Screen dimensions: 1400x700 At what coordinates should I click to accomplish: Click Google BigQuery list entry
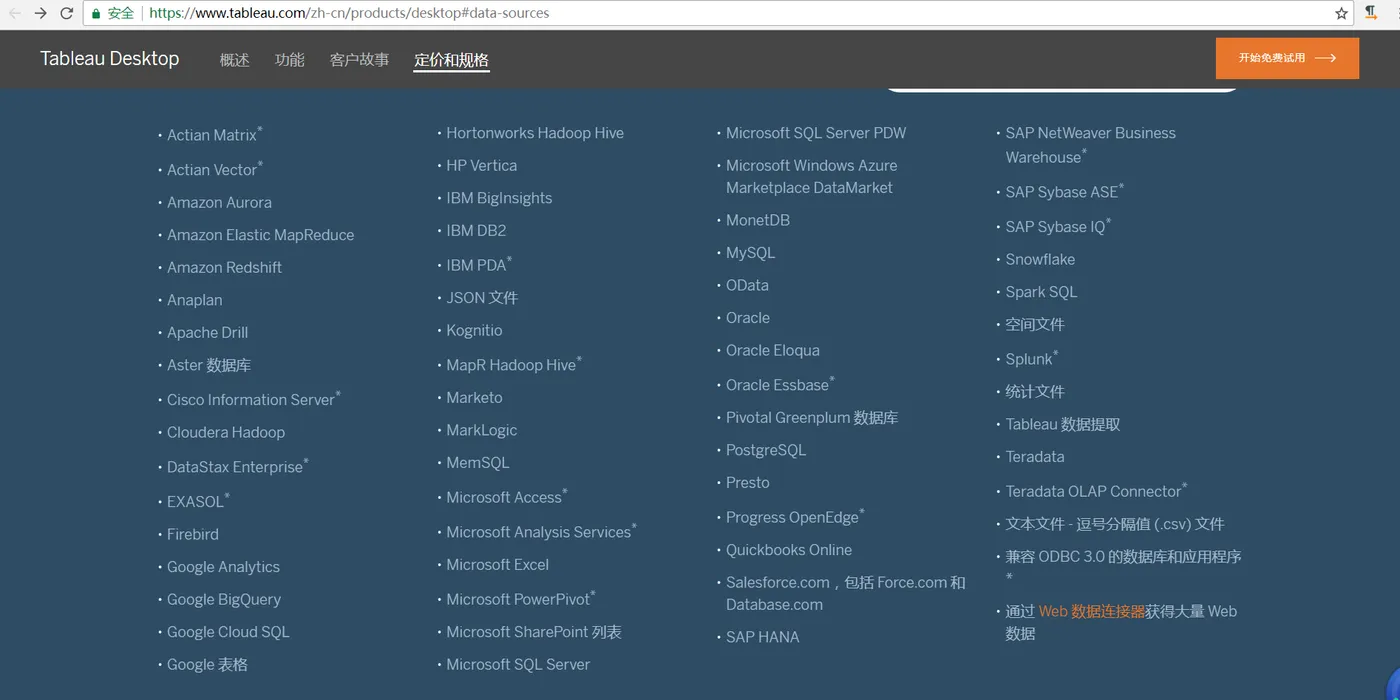(224, 599)
